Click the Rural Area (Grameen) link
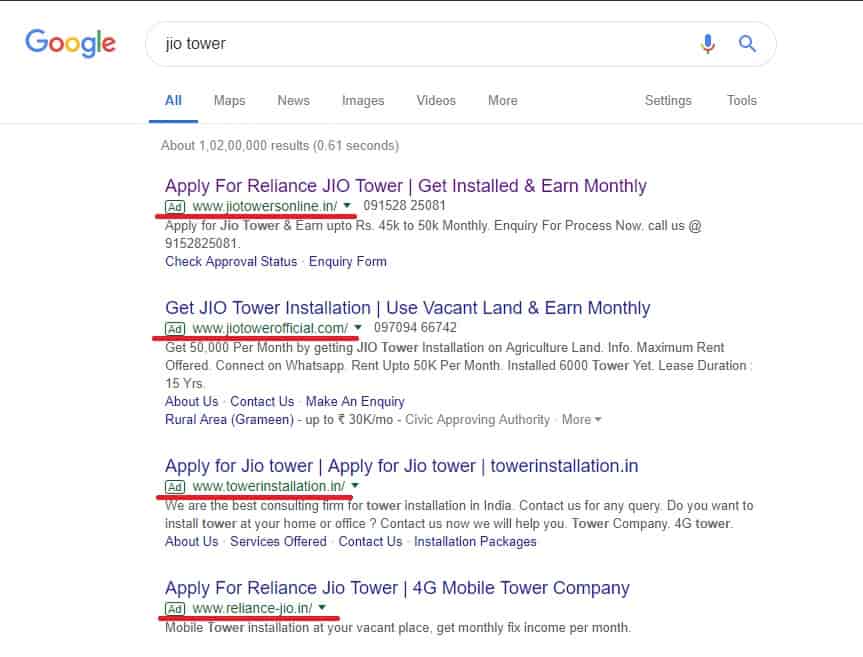The image size is (863, 657). [x=216, y=419]
